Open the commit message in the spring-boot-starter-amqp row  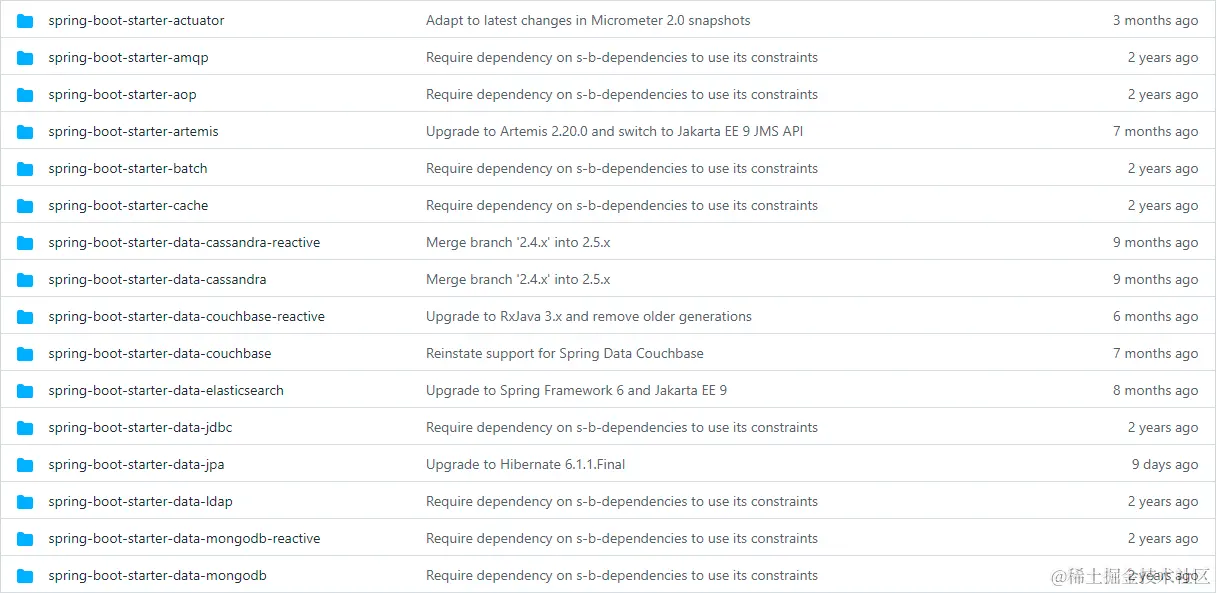[x=622, y=58]
